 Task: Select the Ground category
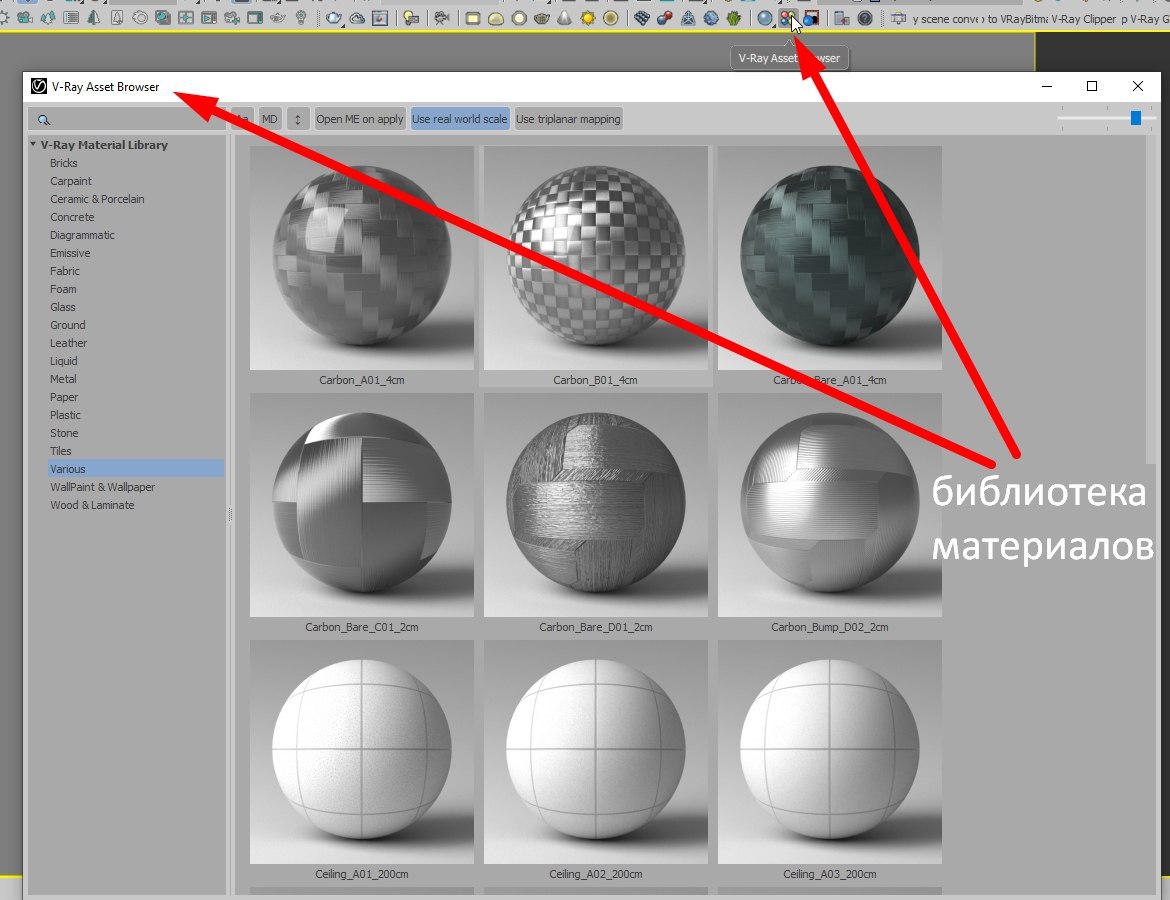pos(68,325)
